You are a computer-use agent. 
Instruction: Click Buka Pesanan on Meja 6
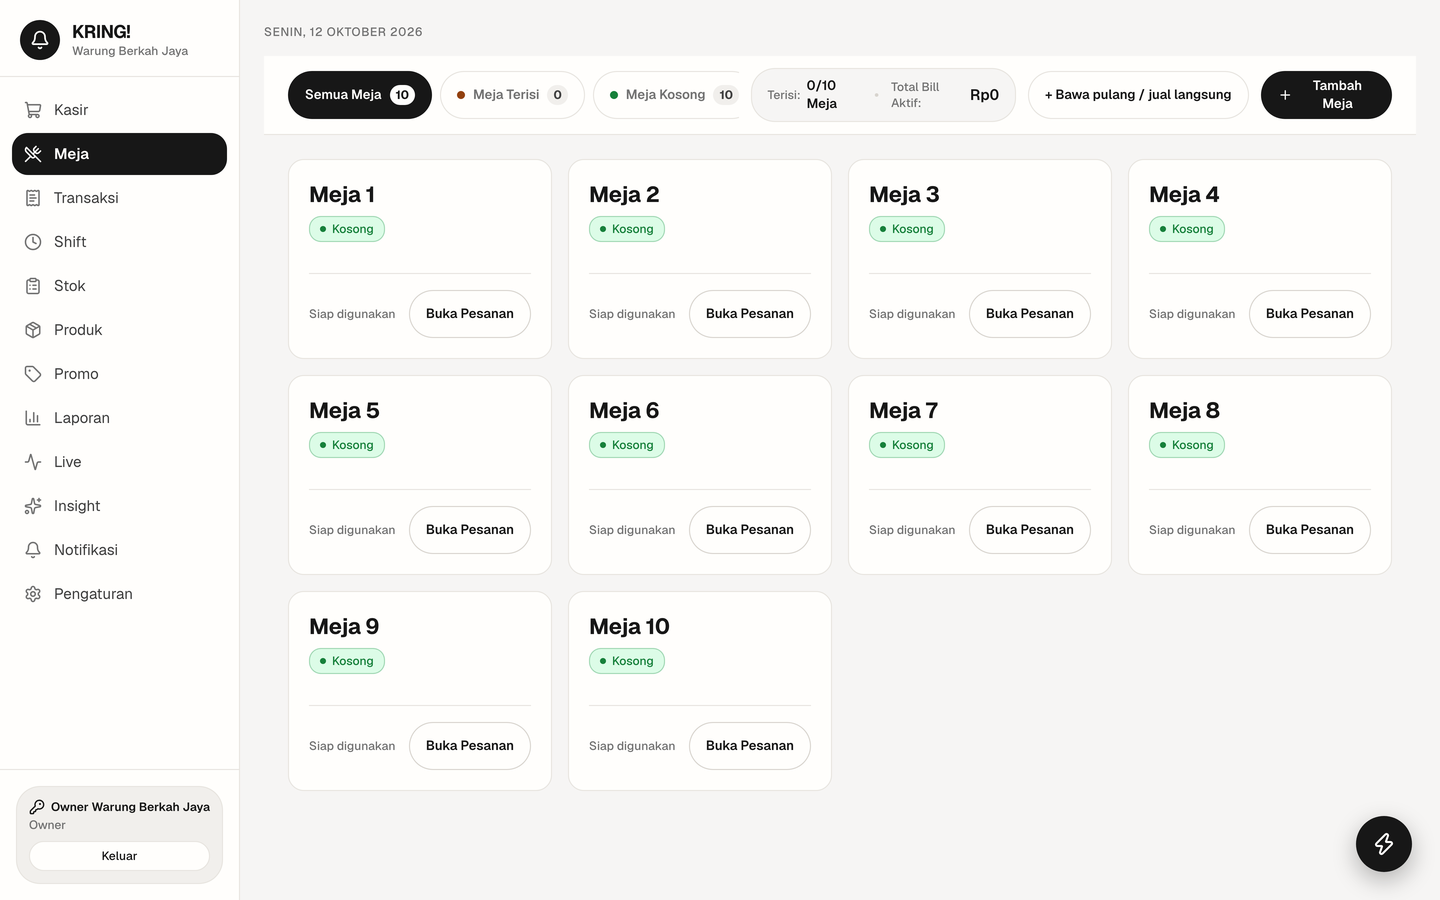click(750, 530)
